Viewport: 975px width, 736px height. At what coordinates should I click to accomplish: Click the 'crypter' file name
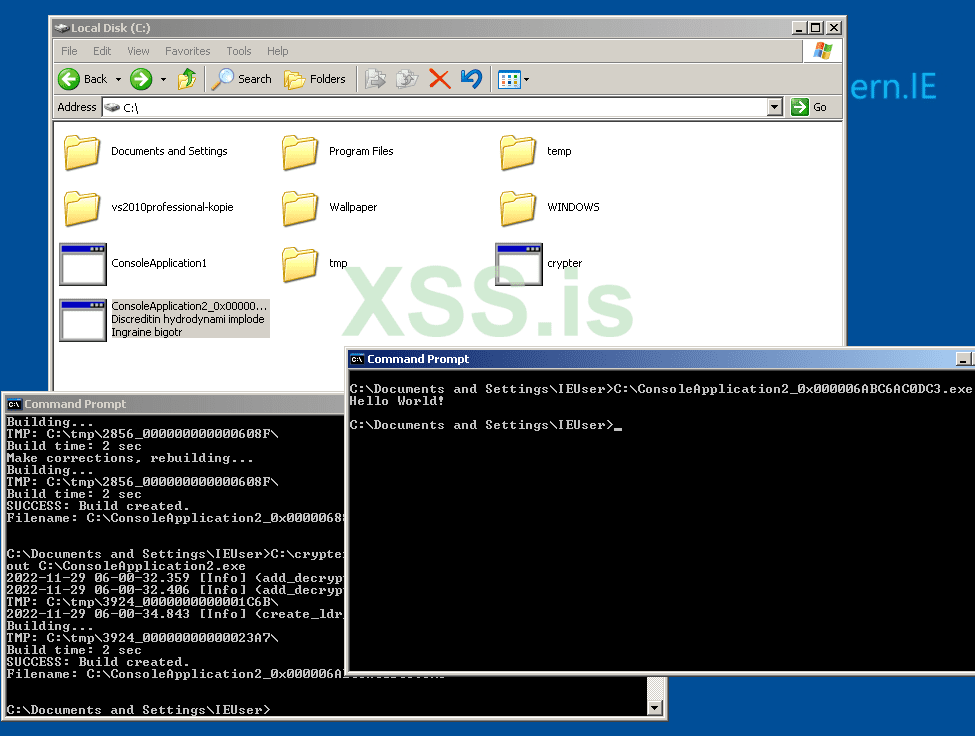565,263
